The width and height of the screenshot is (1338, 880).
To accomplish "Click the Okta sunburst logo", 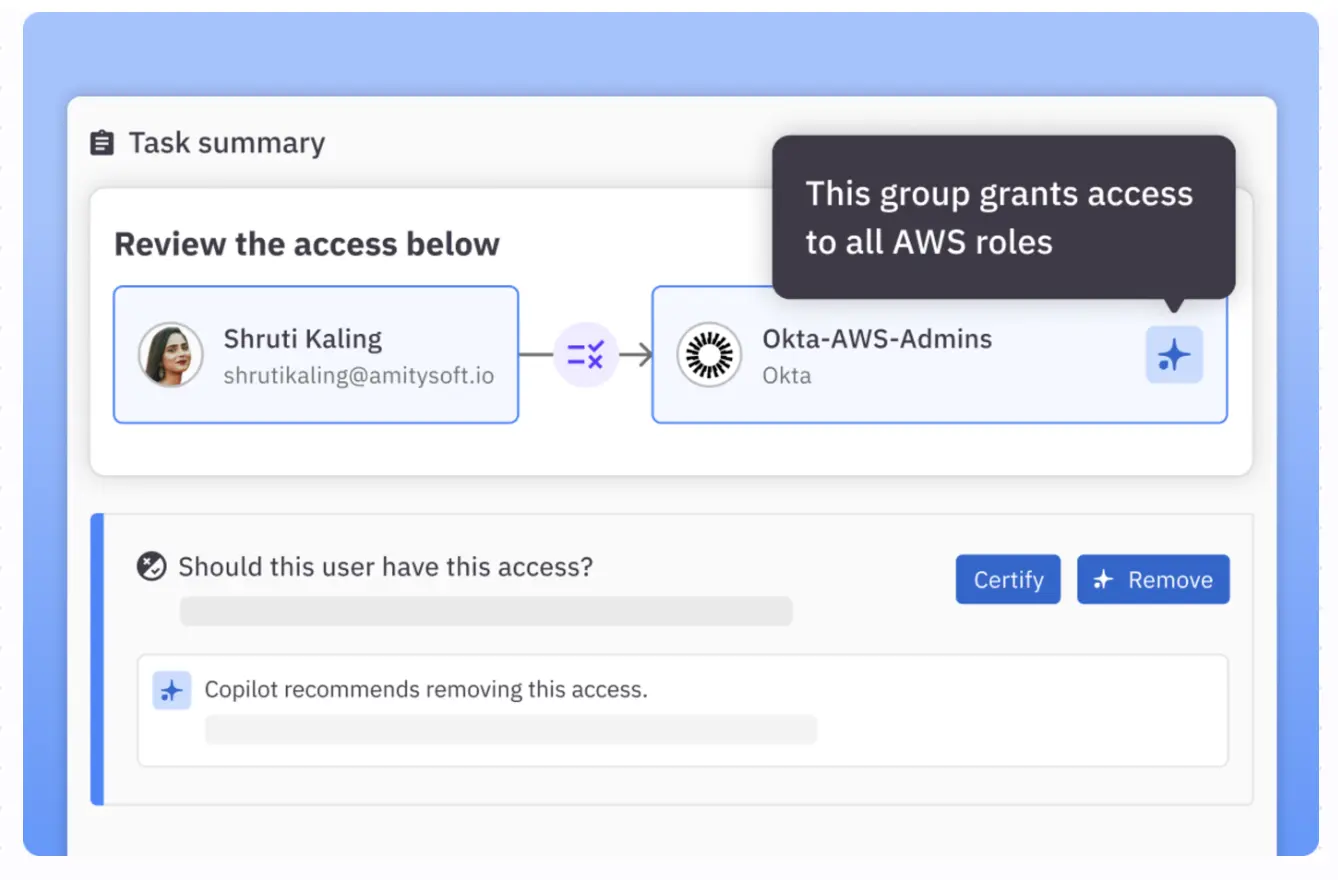I will (709, 354).
